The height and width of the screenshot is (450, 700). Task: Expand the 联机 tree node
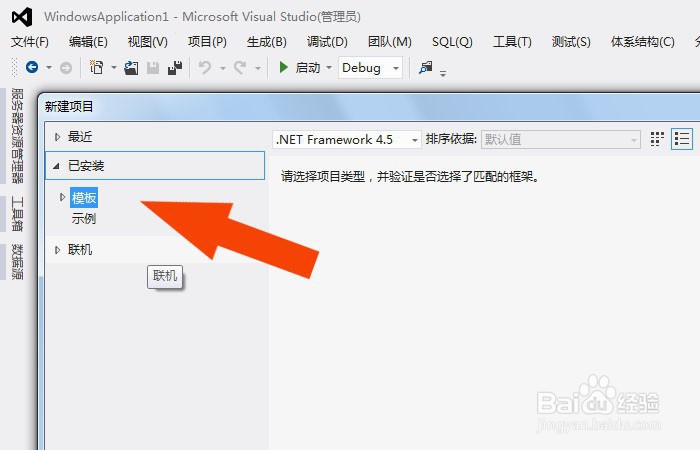coord(57,250)
